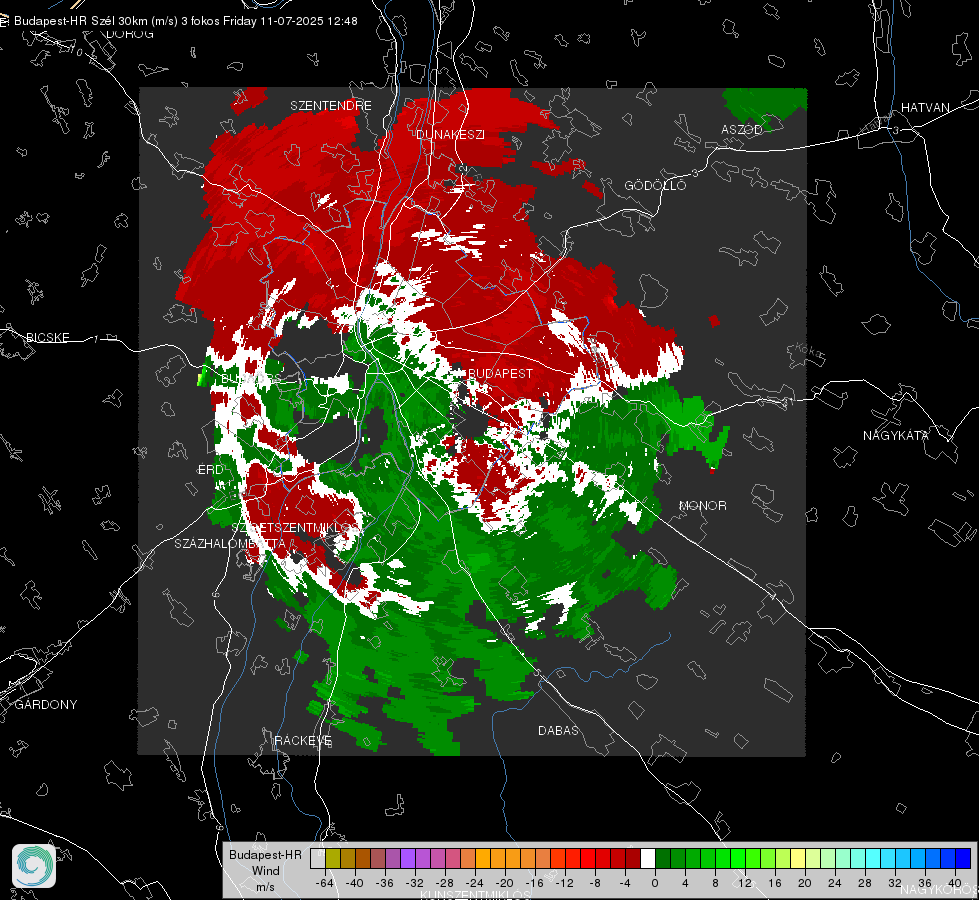This screenshot has width=979, height=900.
Task: Click the NAGYKÁTA map label
Action: tap(895, 436)
